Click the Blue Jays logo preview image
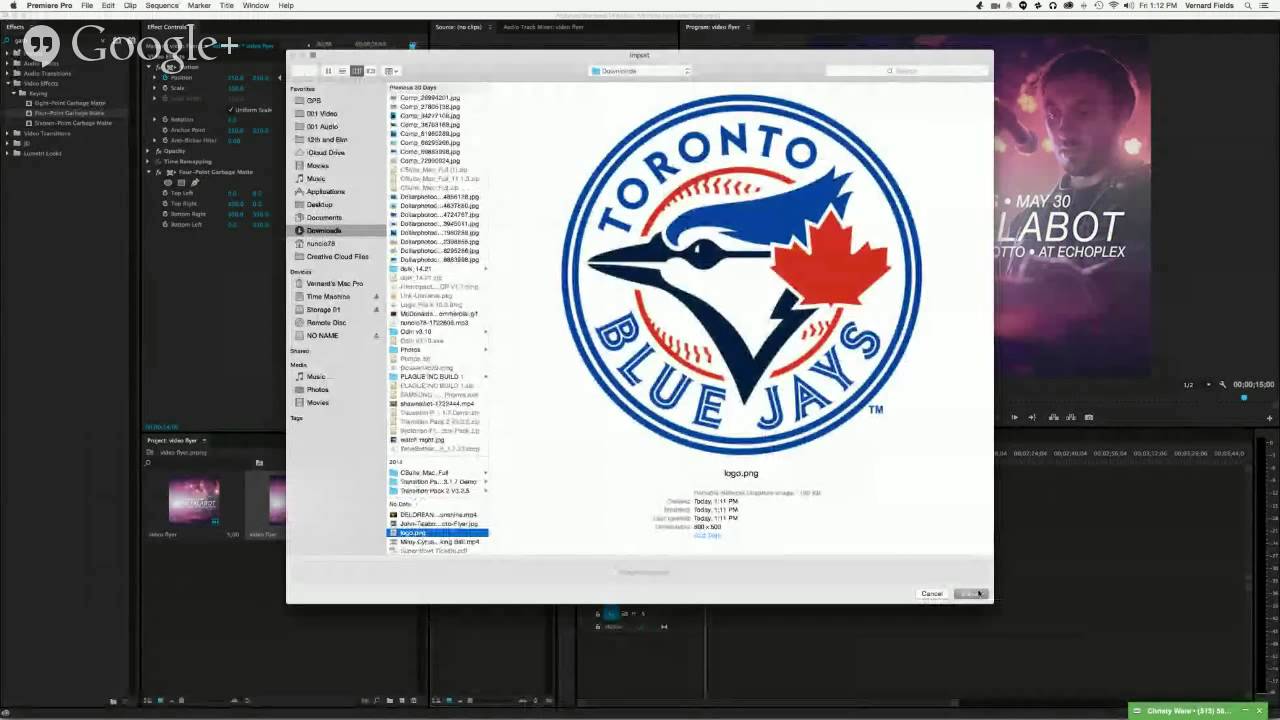1280x720 pixels. tap(741, 274)
